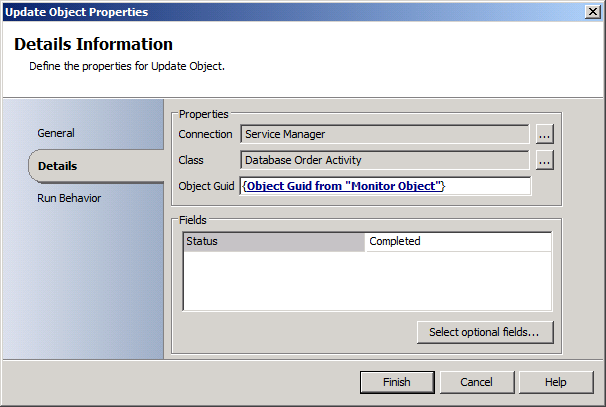Click the Database Order Activity class field
This screenshot has width=606, height=407.
[384, 160]
